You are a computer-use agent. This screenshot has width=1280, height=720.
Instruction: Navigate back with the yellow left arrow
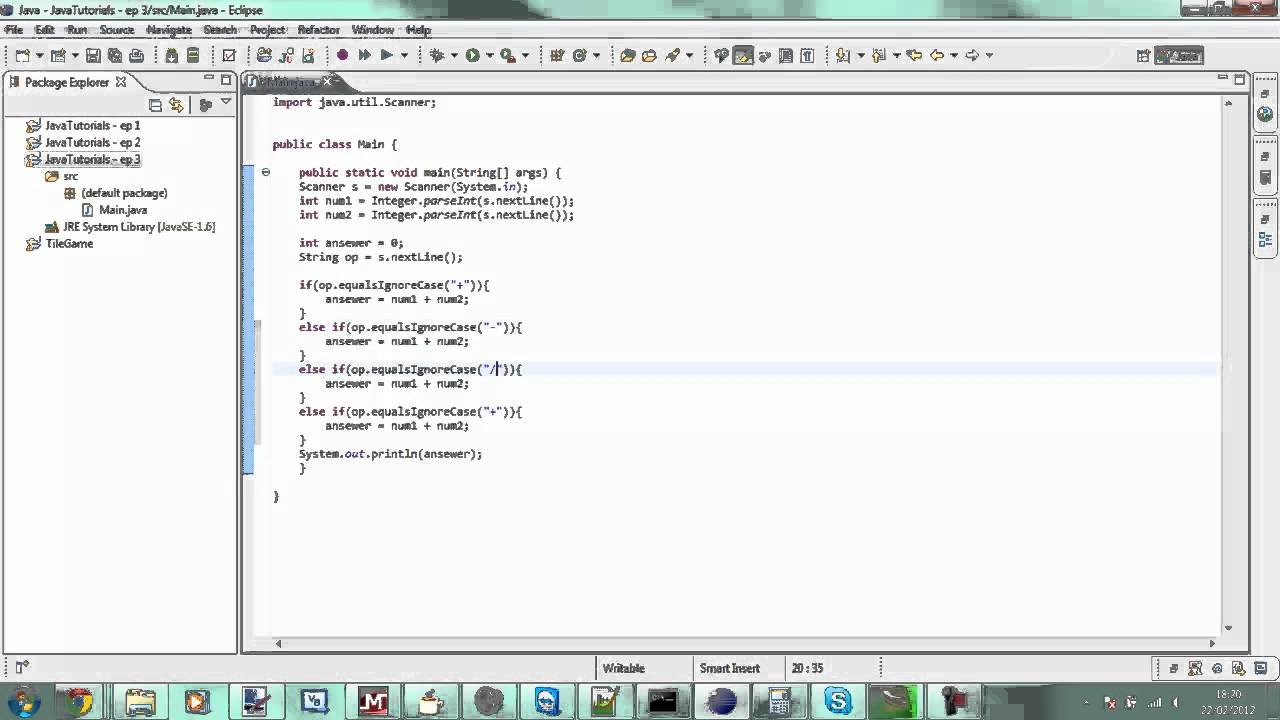point(937,56)
